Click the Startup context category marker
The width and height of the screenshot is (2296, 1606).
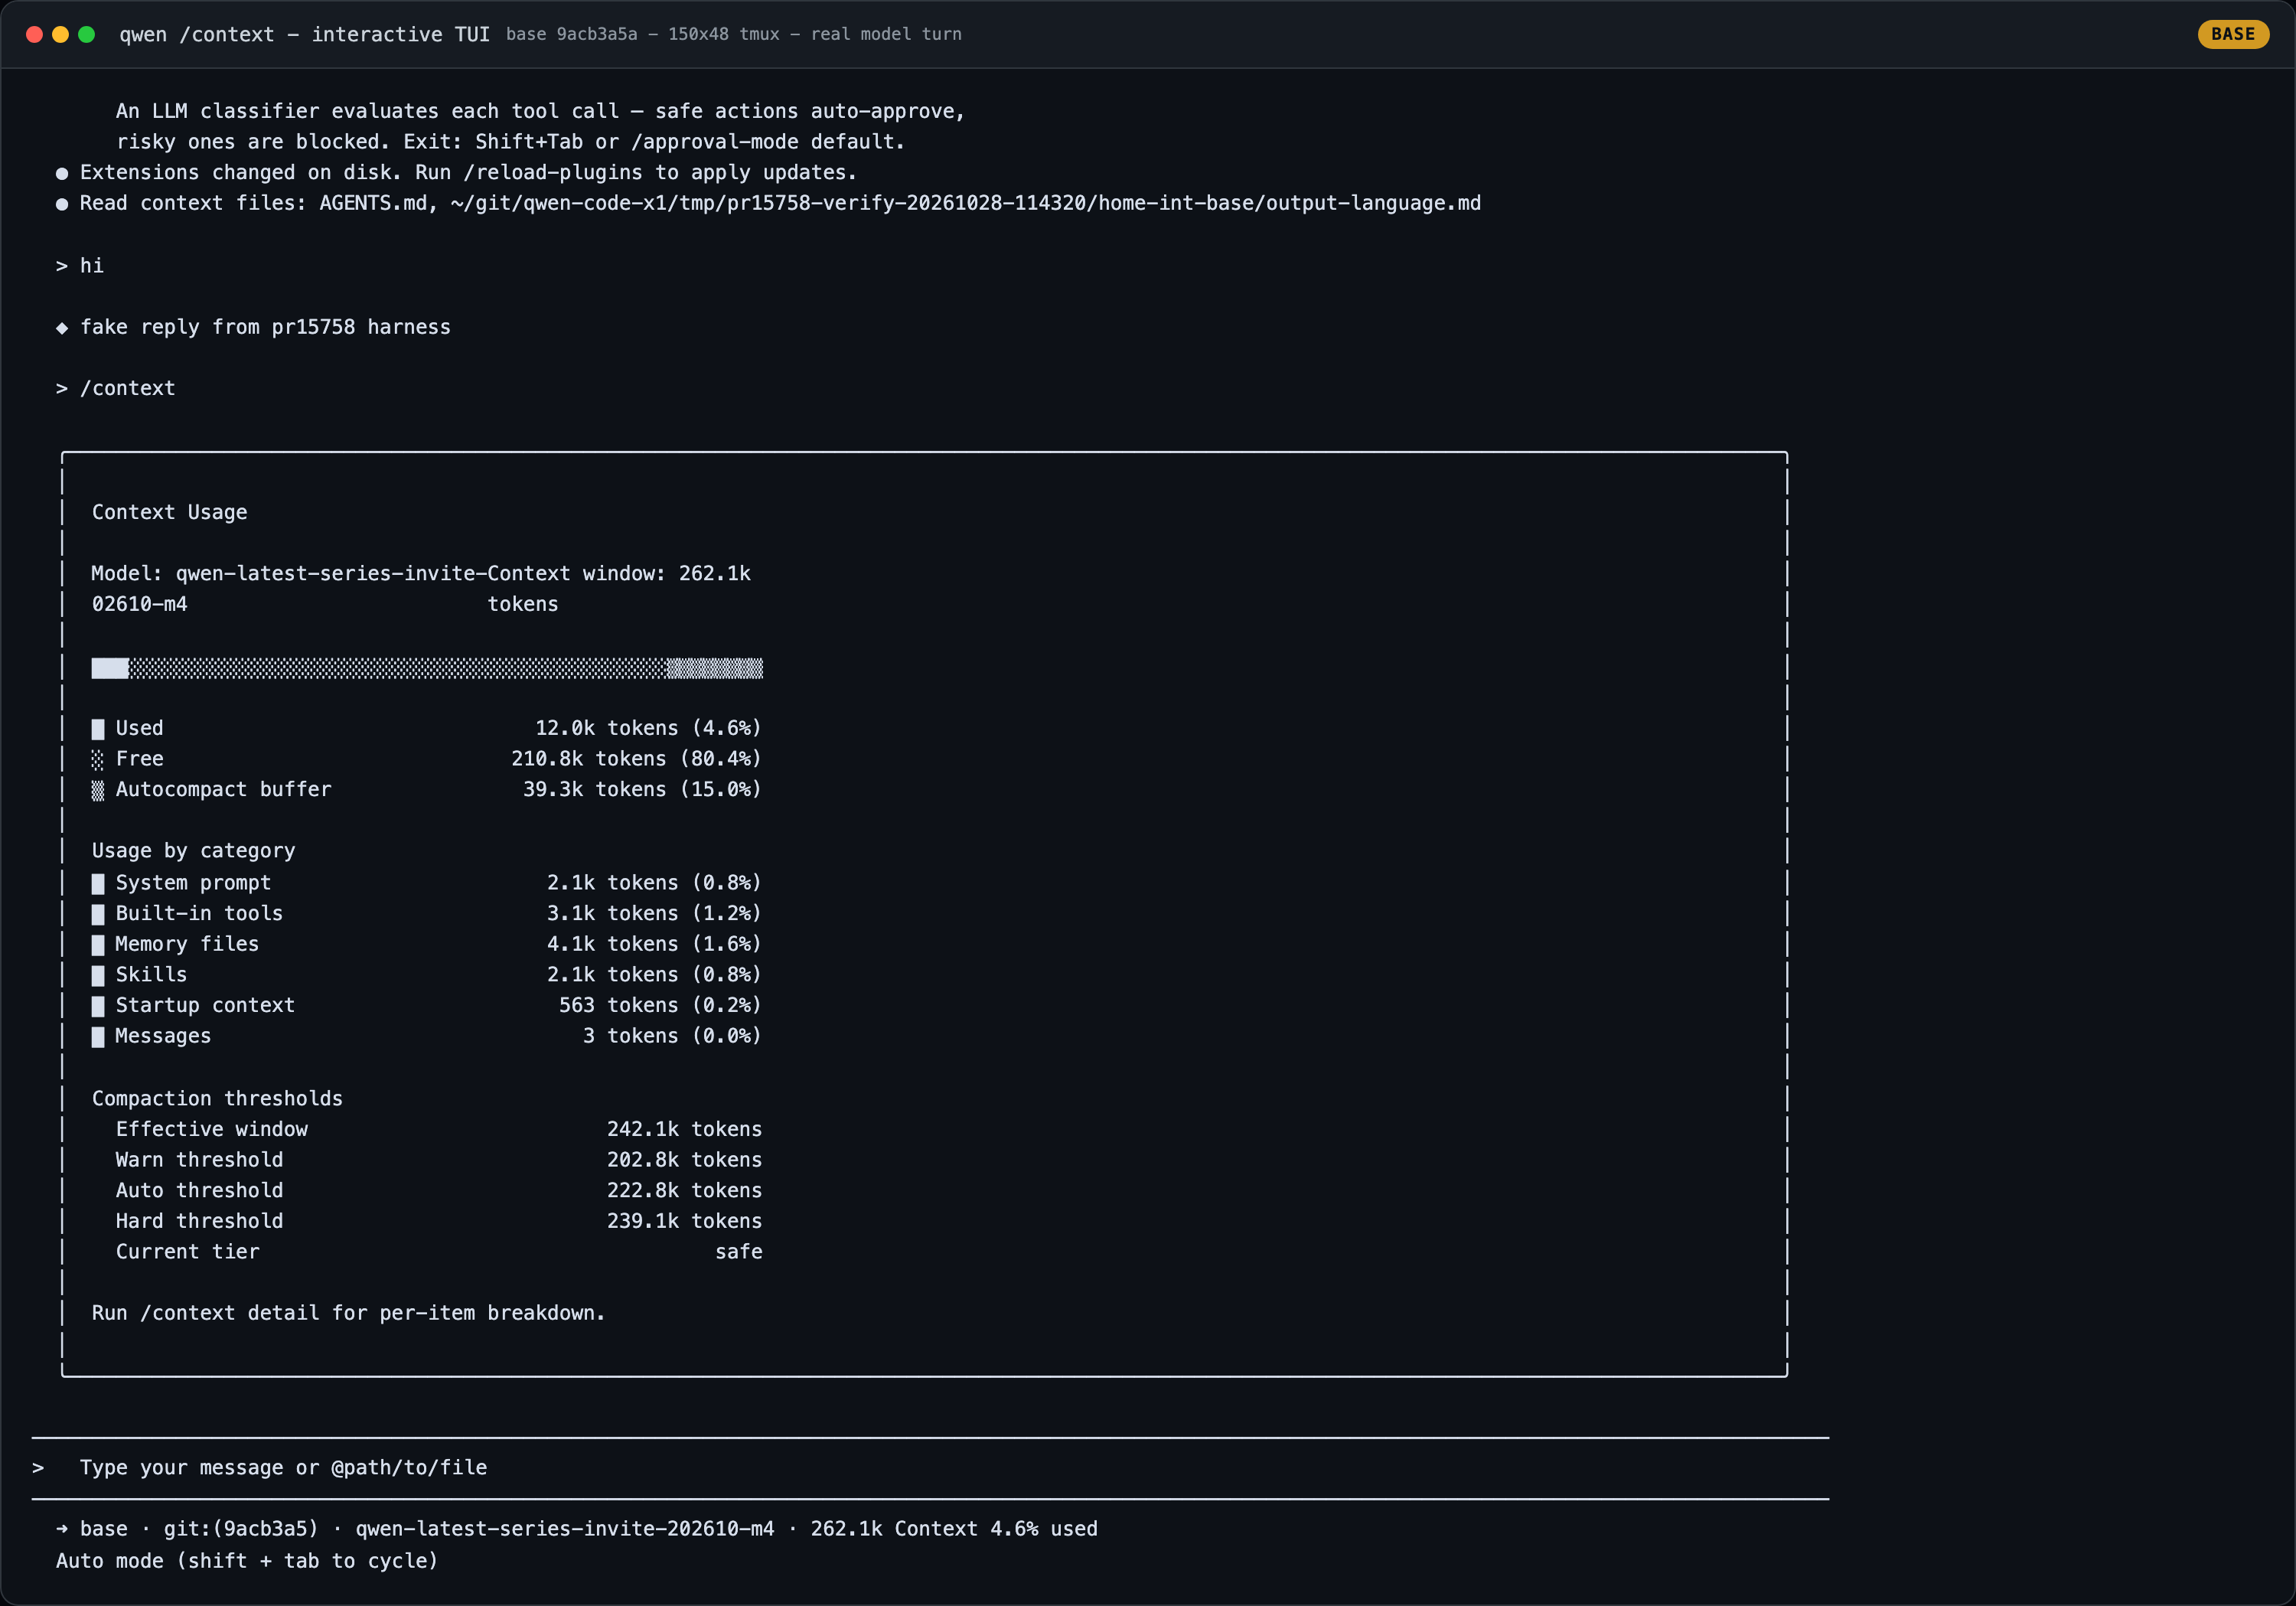98,1006
